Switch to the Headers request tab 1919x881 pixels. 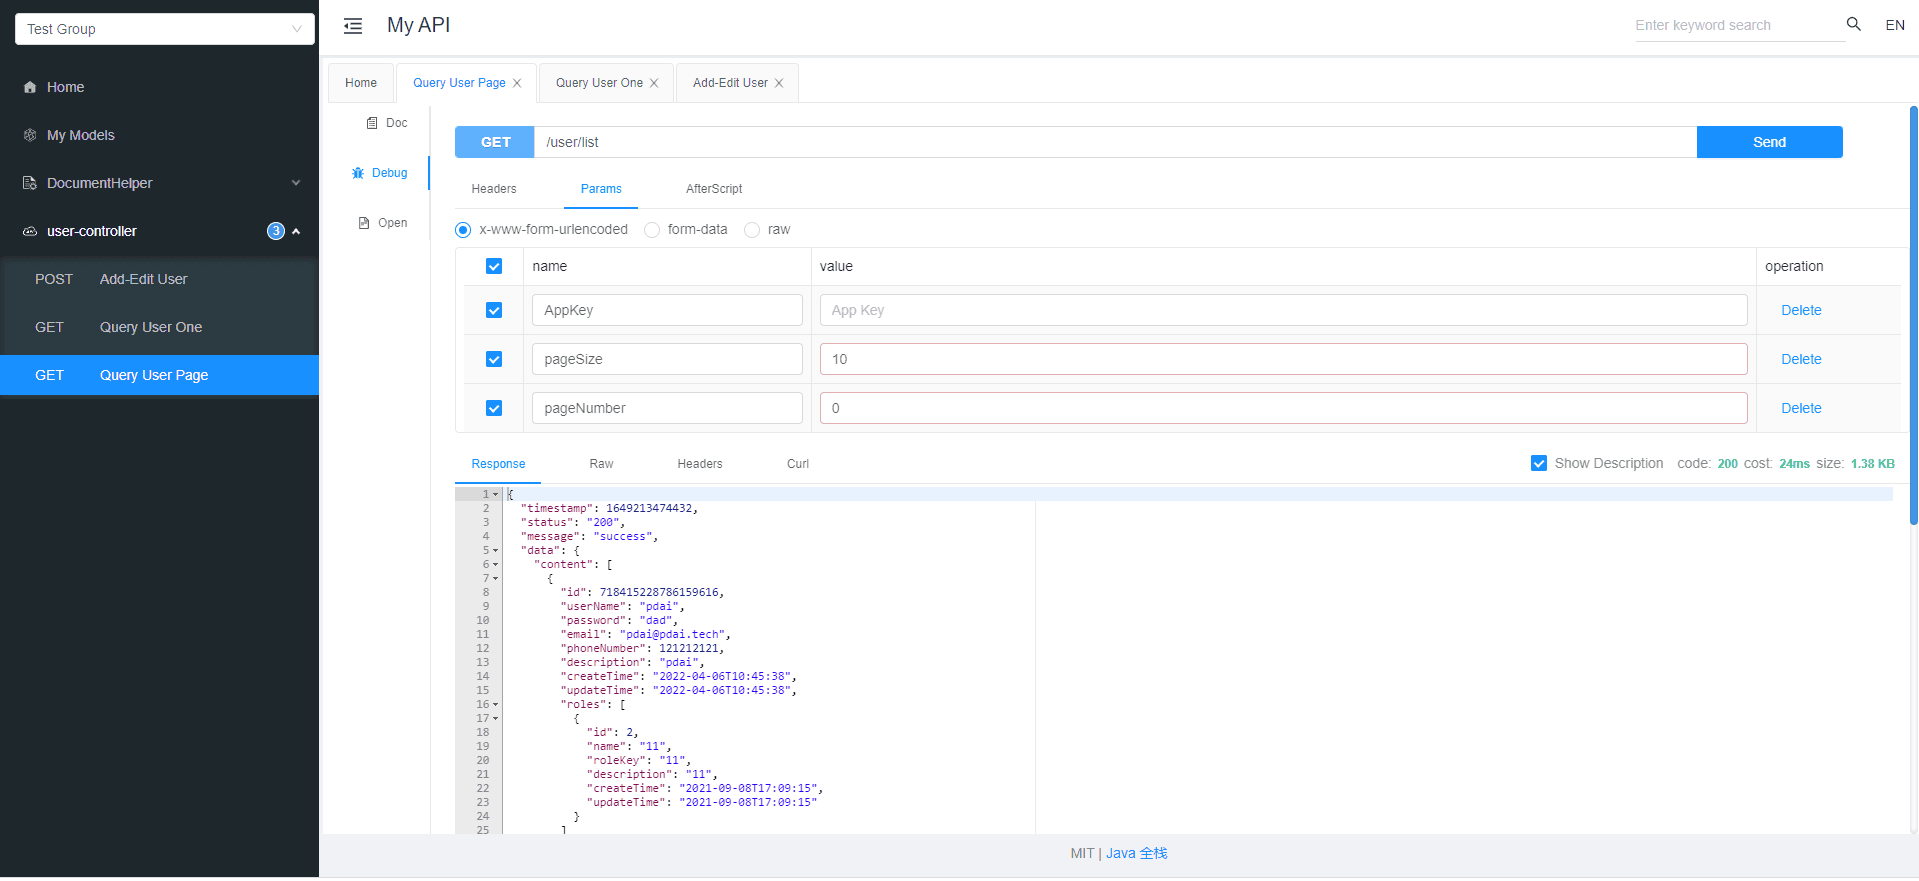click(494, 189)
